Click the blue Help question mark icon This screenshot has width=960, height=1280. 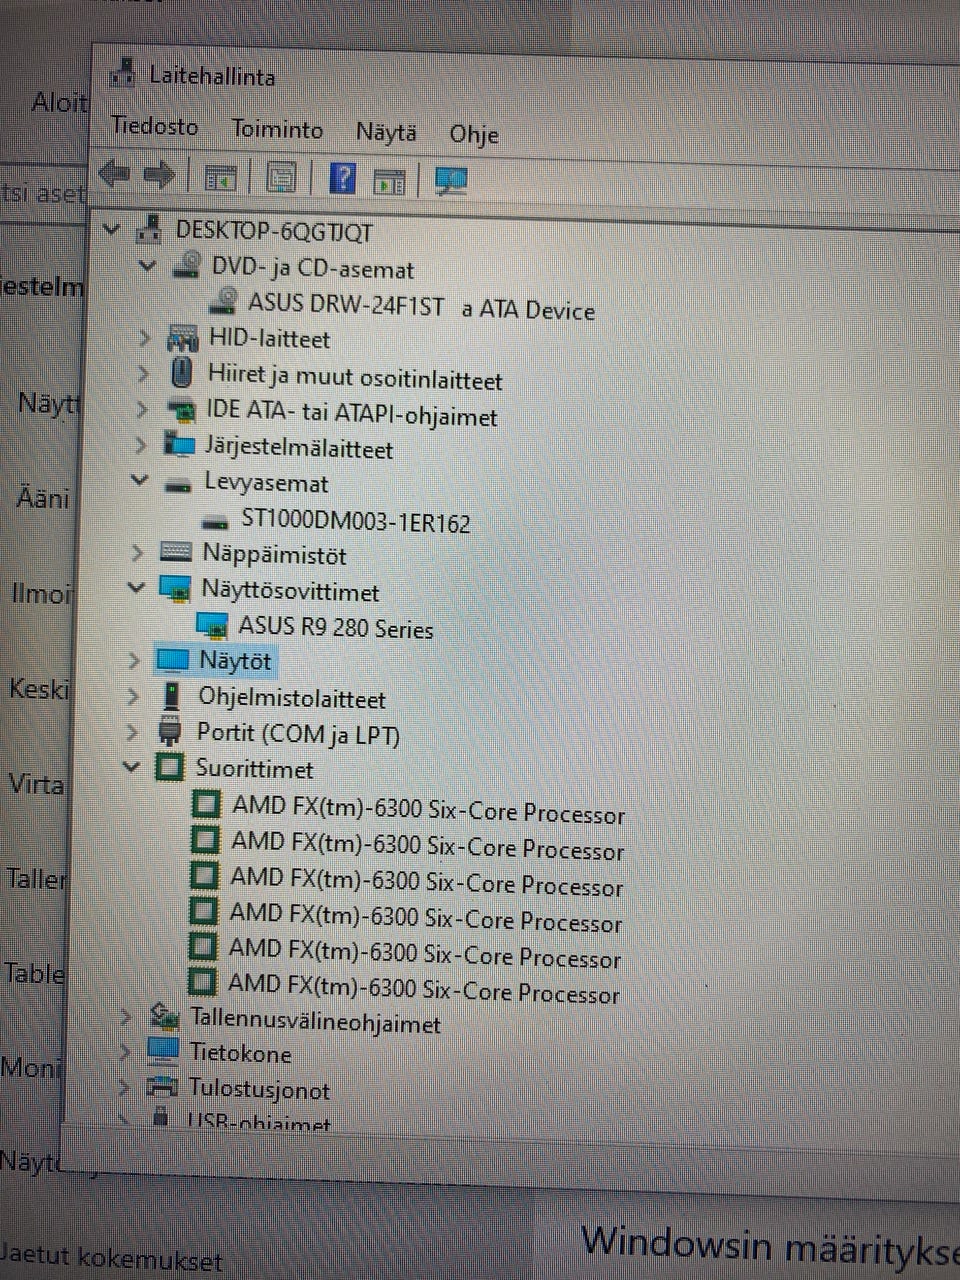pyautogui.click(x=342, y=179)
